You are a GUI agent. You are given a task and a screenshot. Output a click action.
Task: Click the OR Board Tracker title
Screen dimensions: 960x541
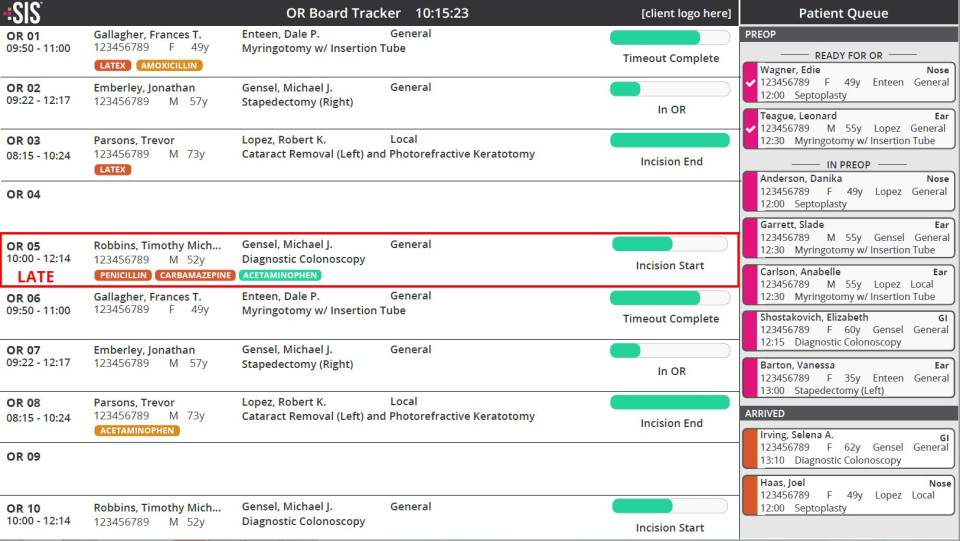tap(343, 13)
